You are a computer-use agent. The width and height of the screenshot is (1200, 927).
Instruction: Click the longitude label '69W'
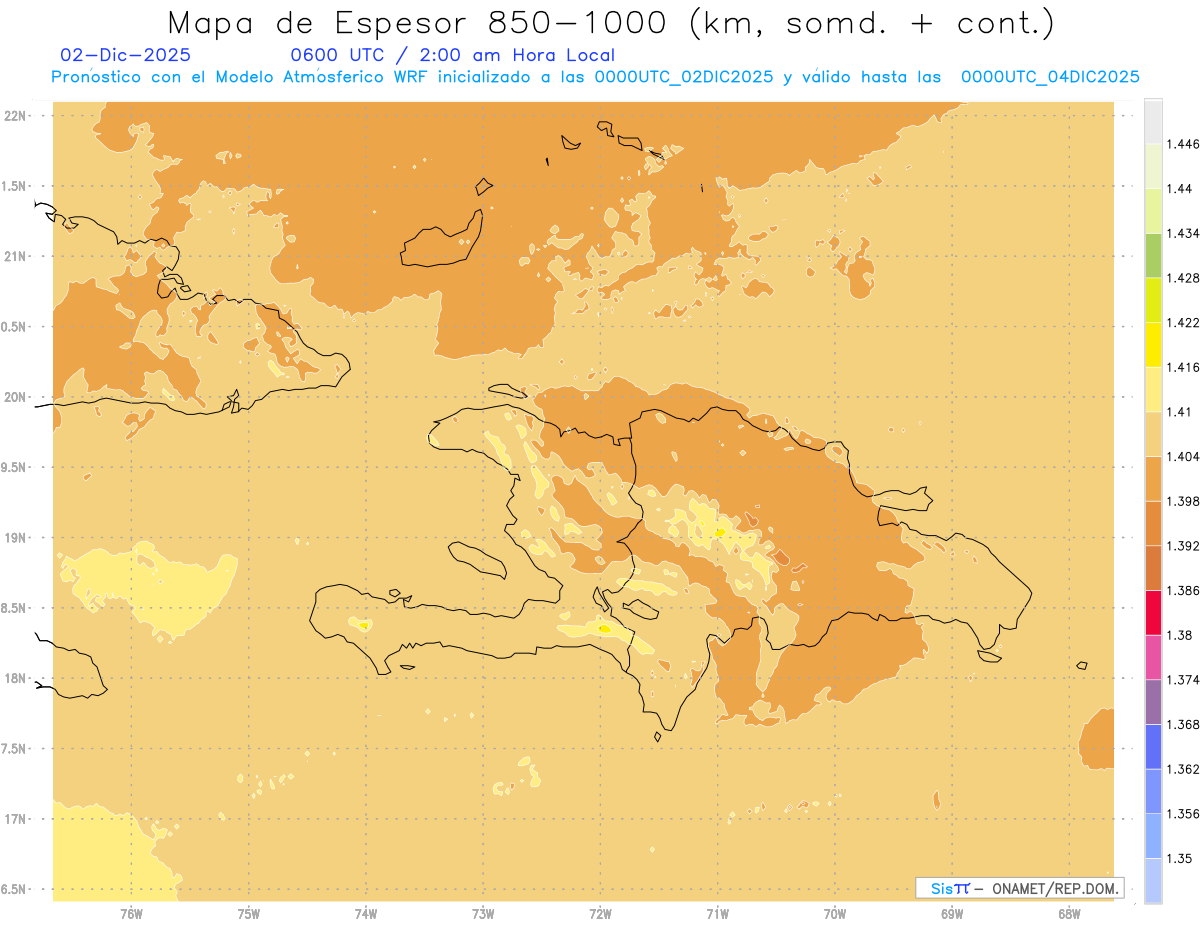pos(952,913)
